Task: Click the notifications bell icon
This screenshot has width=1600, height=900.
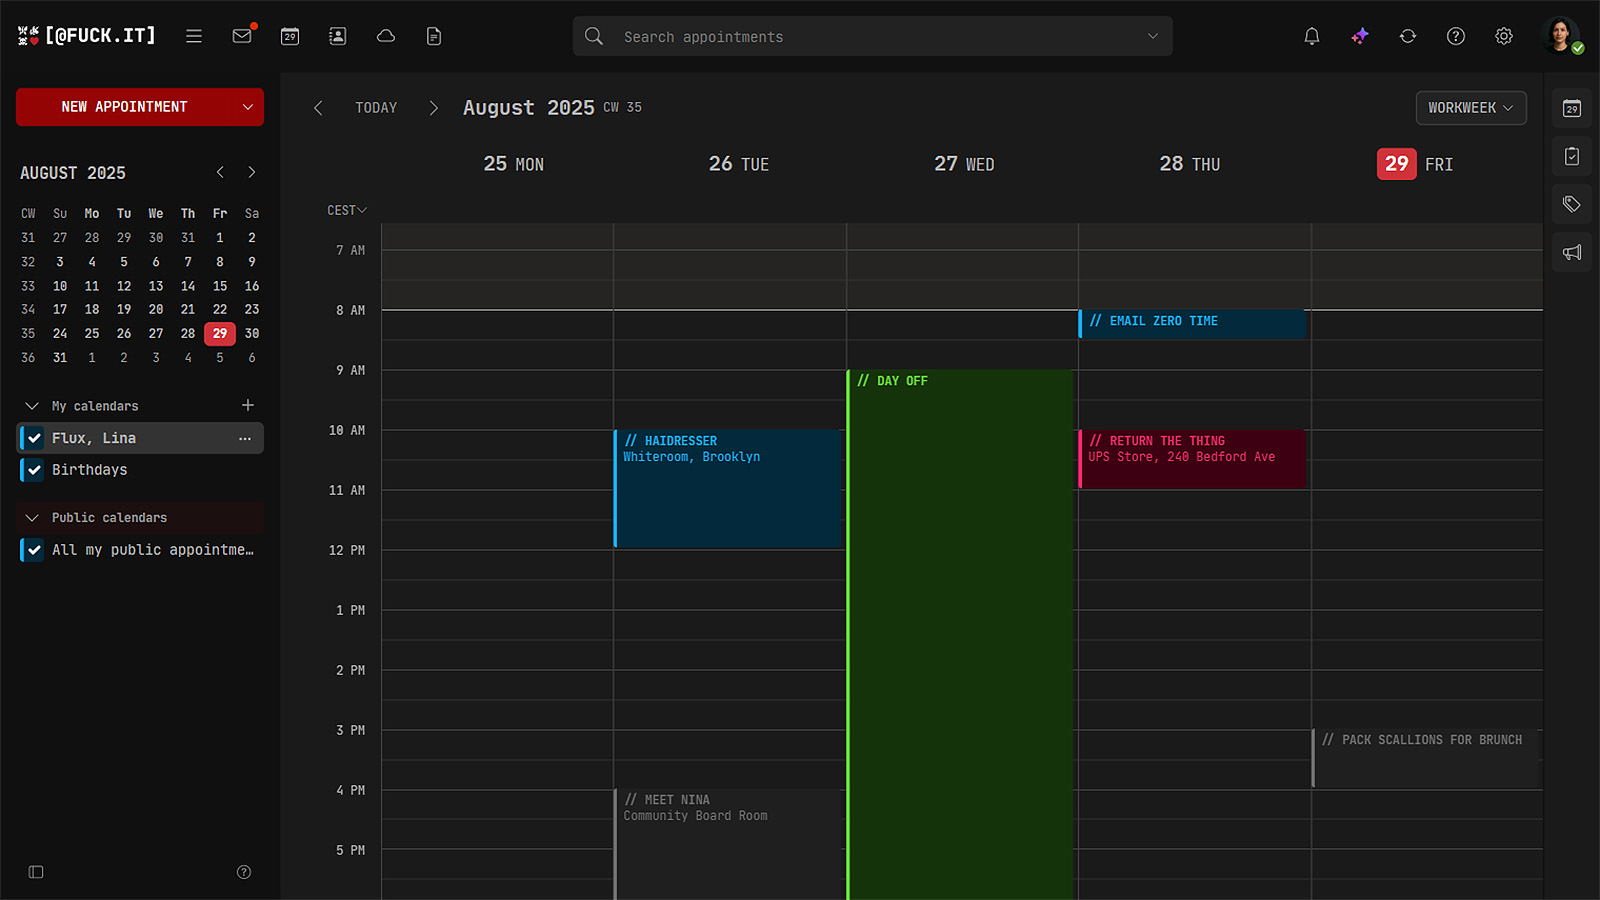Action: click(x=1312, y=36)
